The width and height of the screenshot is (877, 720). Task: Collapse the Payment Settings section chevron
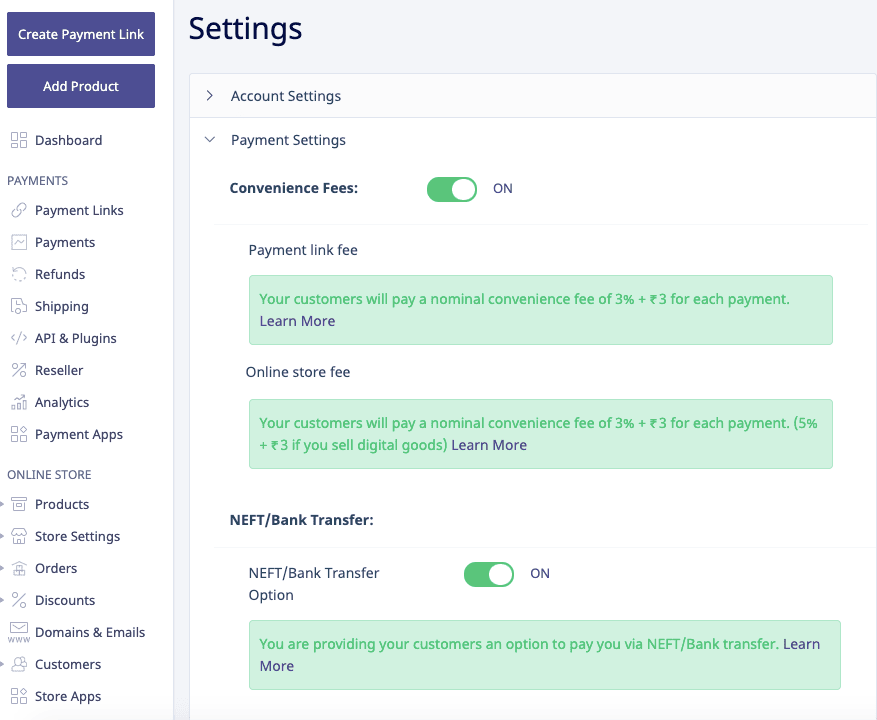(210, 140)
